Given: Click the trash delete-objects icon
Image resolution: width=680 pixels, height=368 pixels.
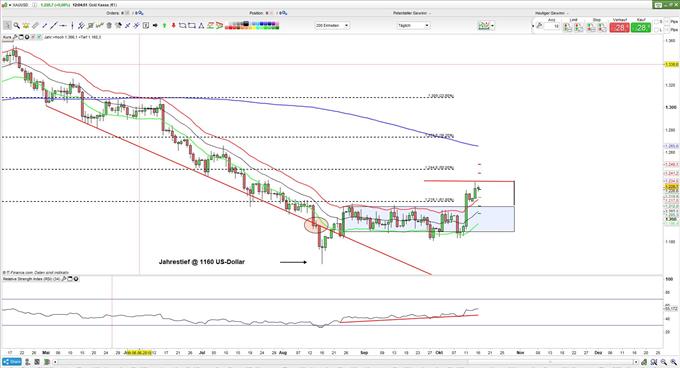Looking at the screenshot, I should pos(109,26).
